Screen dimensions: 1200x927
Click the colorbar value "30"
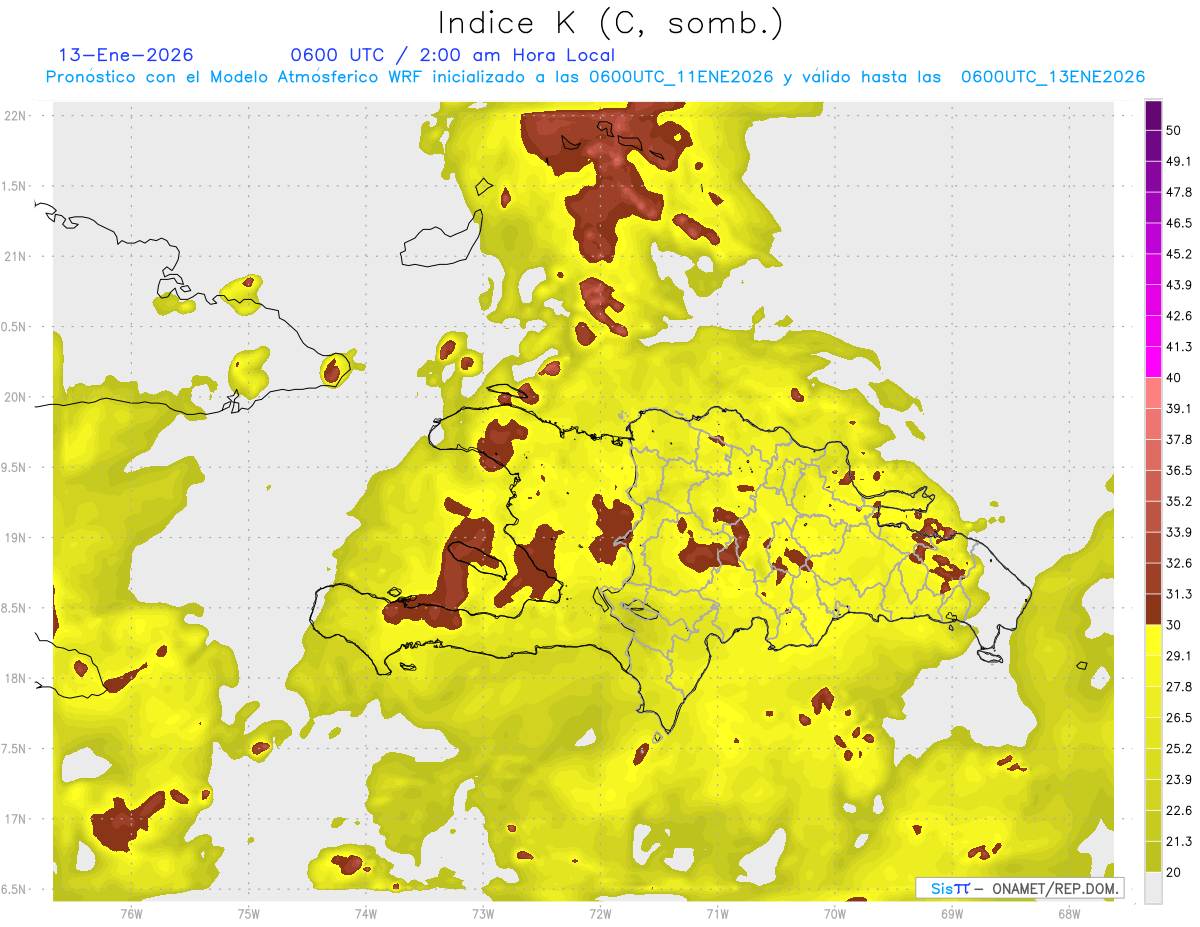pos(1175,625)
